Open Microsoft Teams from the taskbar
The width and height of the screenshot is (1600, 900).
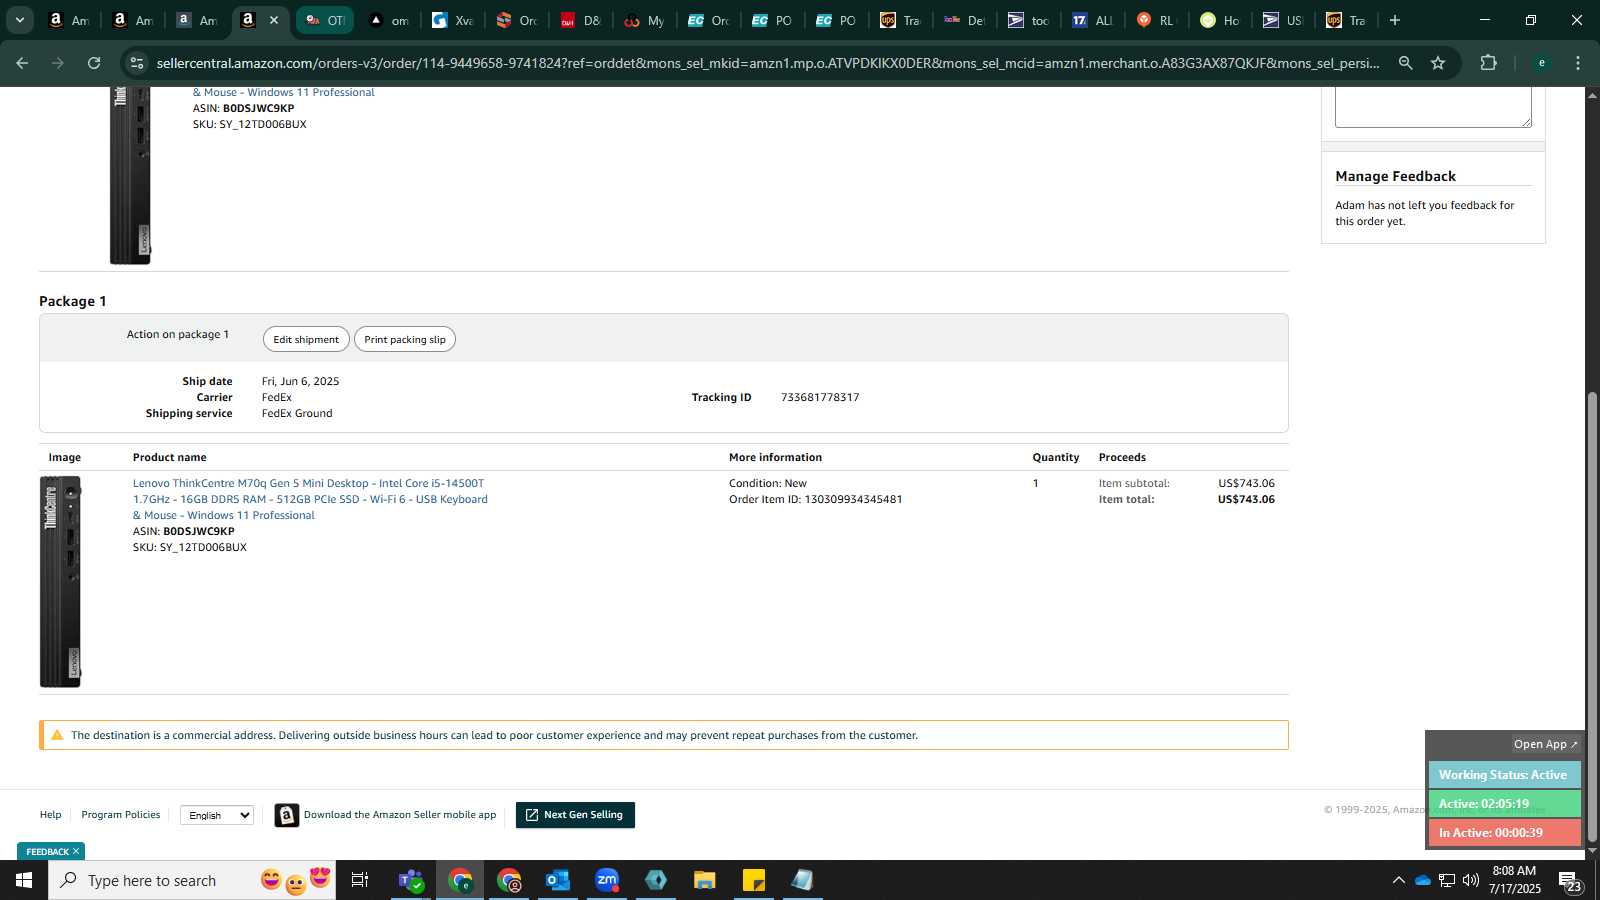pos(410,880)
